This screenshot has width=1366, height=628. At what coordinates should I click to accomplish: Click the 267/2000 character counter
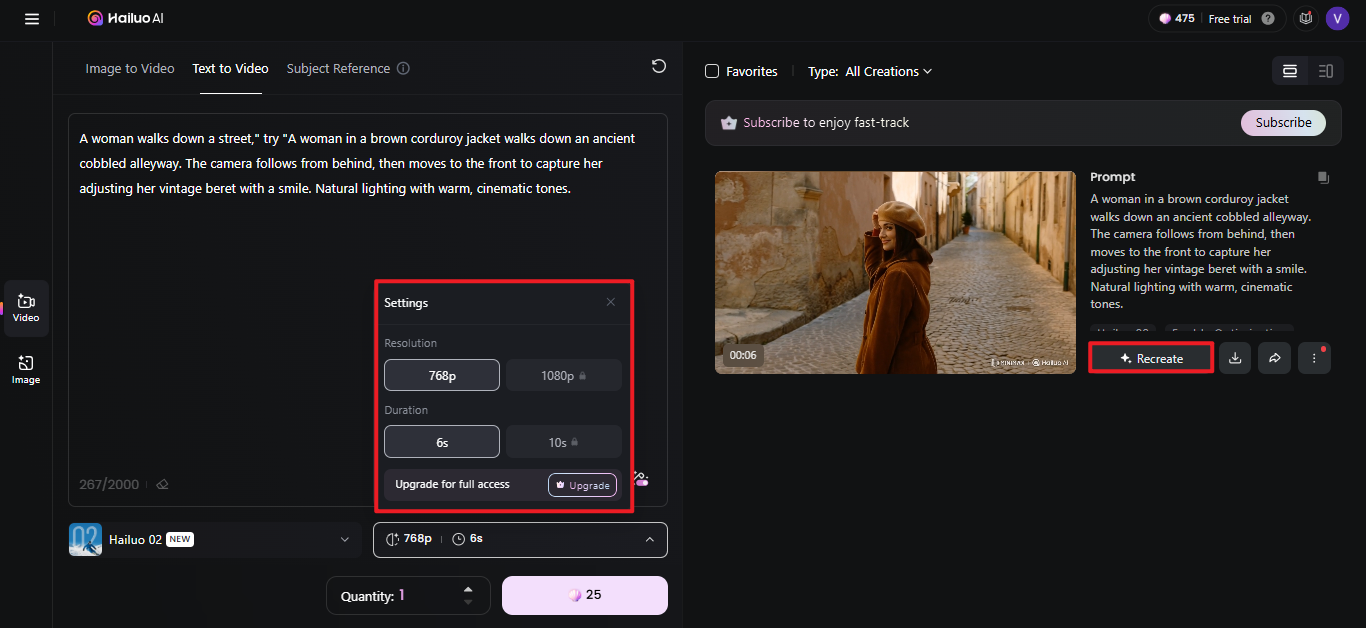pos(109,484)
